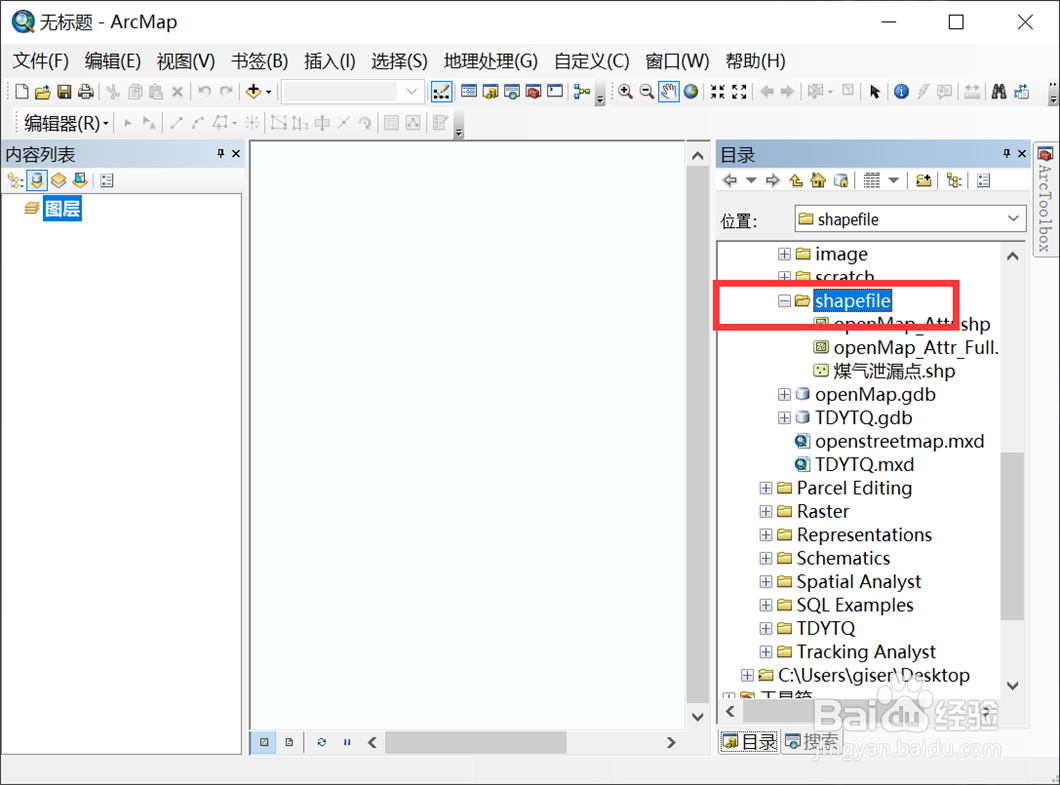Open a map document
Viewport: 1060px width, 785px height.
point(43,91)
